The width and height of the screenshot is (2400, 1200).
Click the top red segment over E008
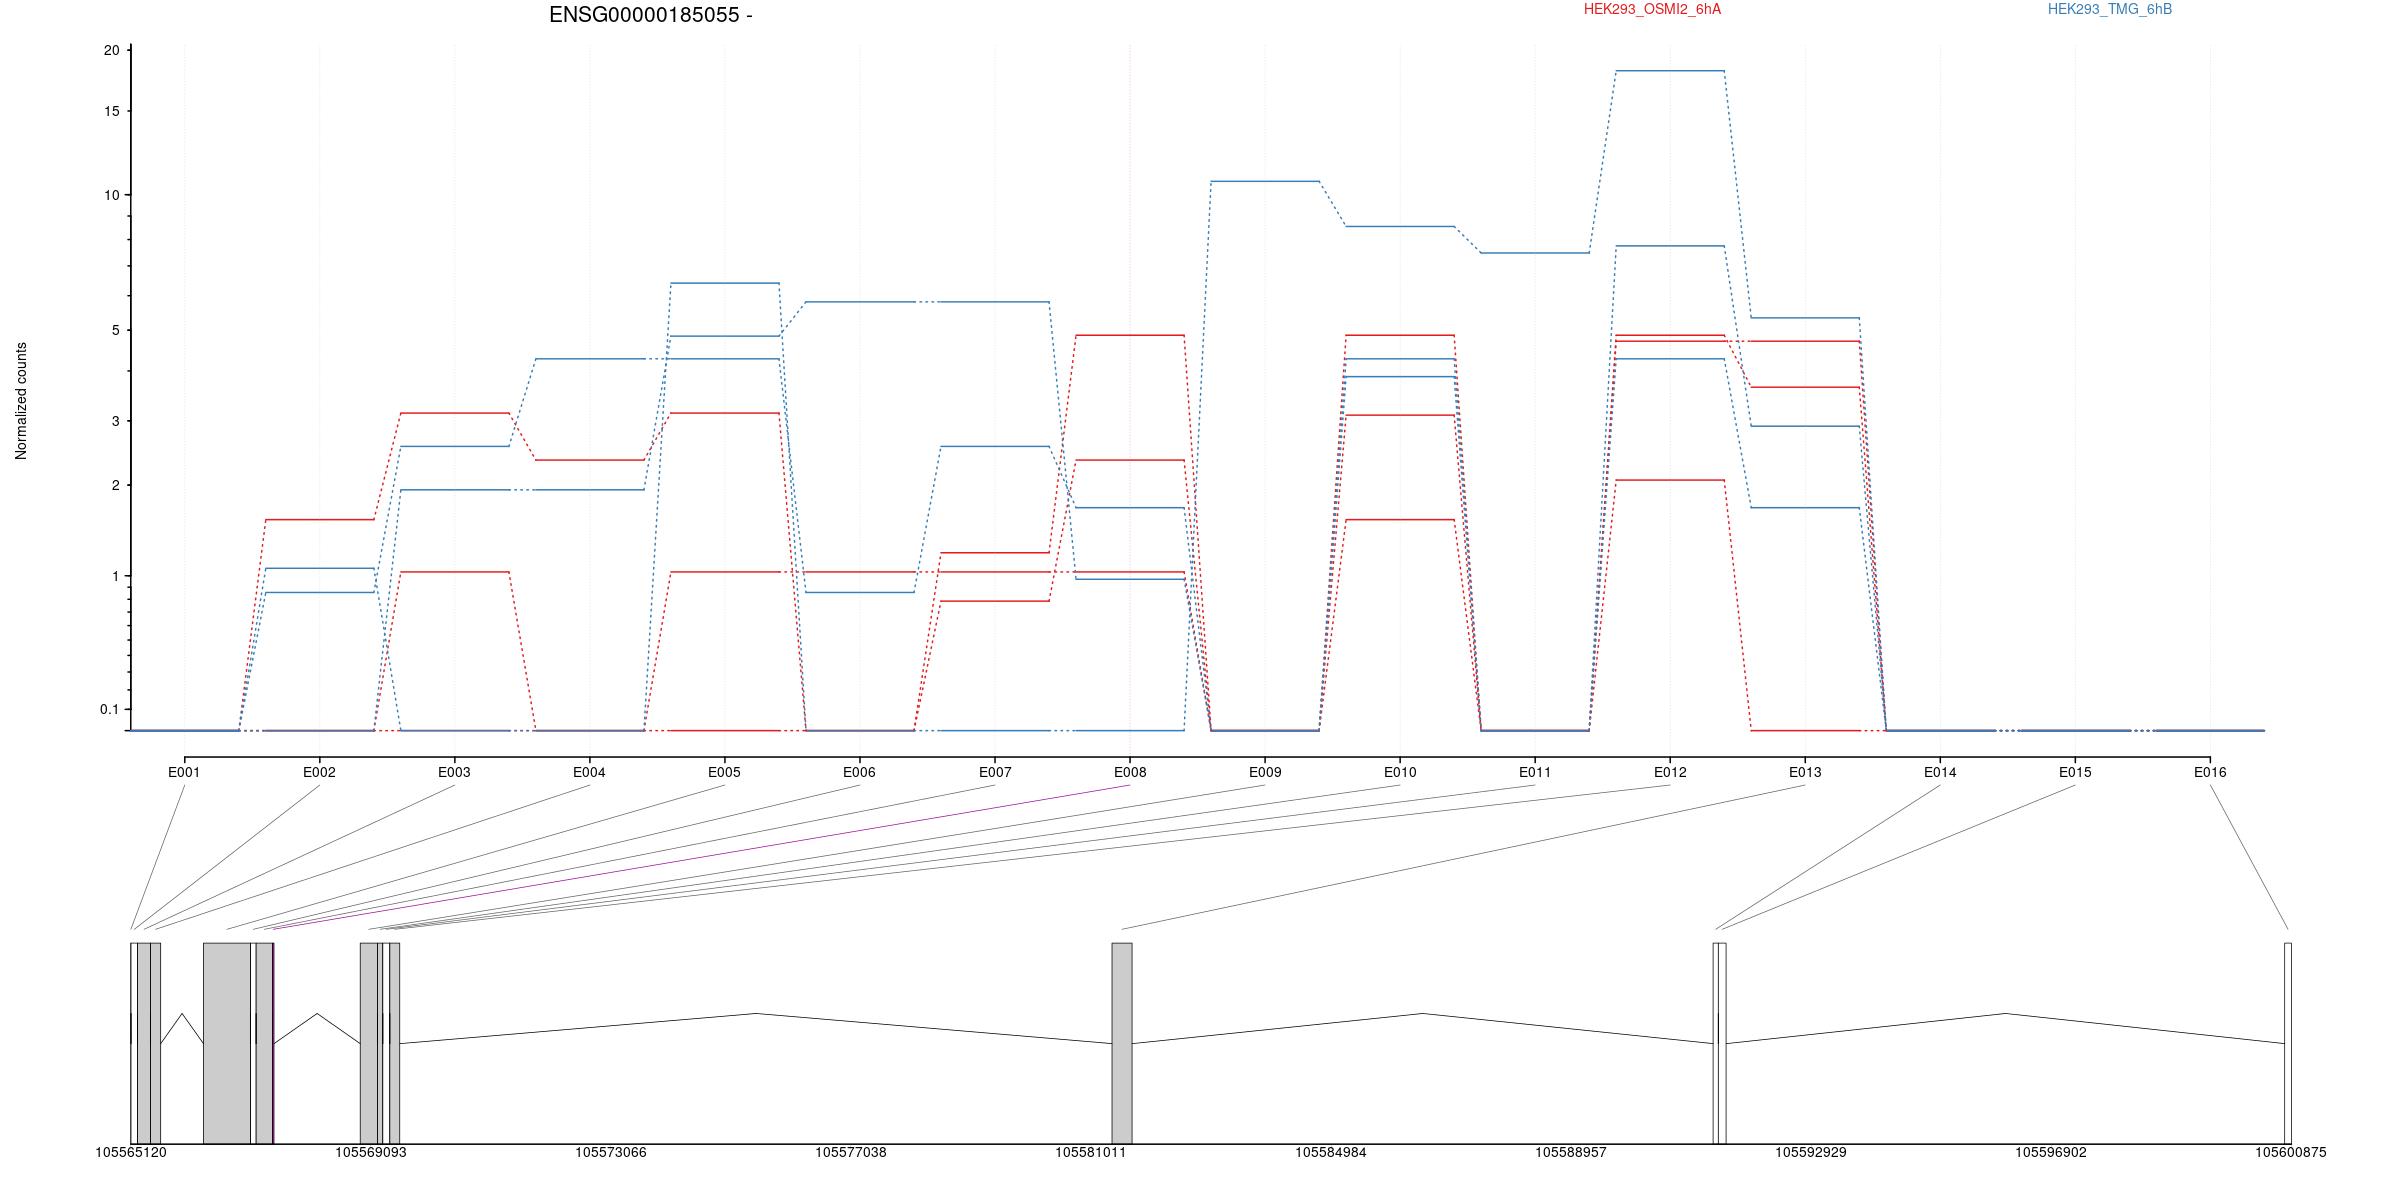(1130, 335)
